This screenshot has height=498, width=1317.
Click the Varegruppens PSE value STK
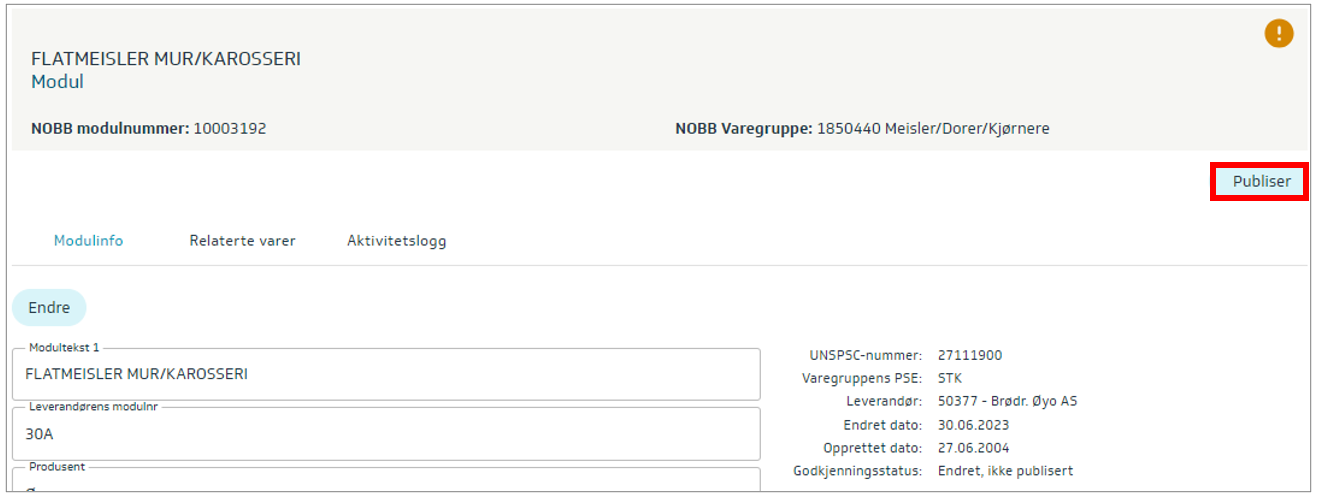(x=950, y=378)
